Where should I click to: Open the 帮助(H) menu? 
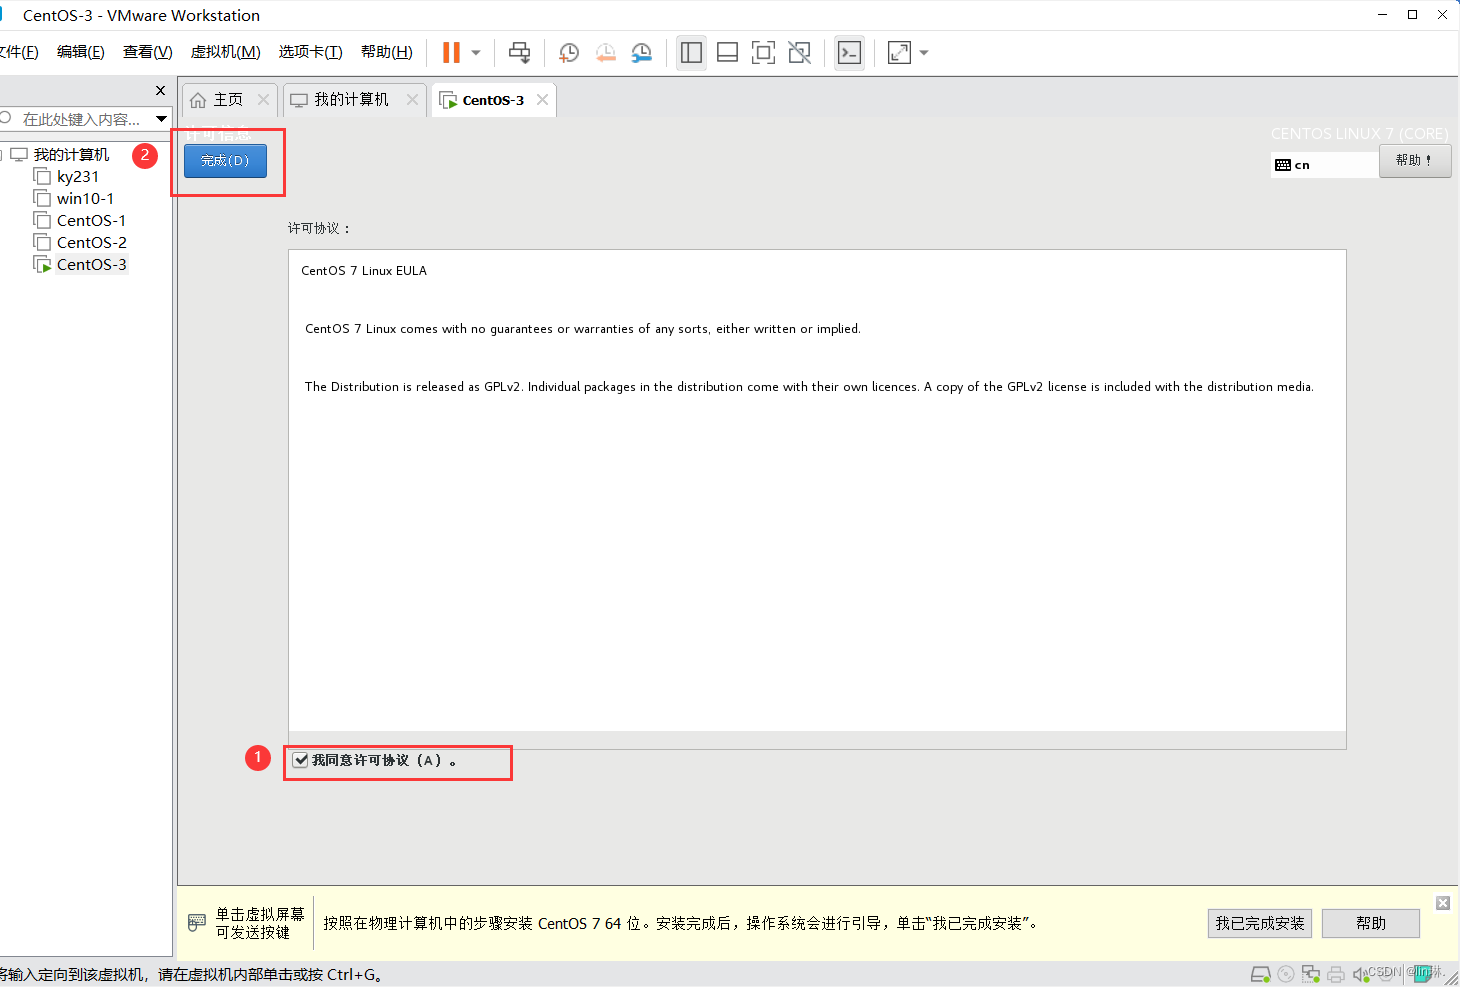pos(387,52)
